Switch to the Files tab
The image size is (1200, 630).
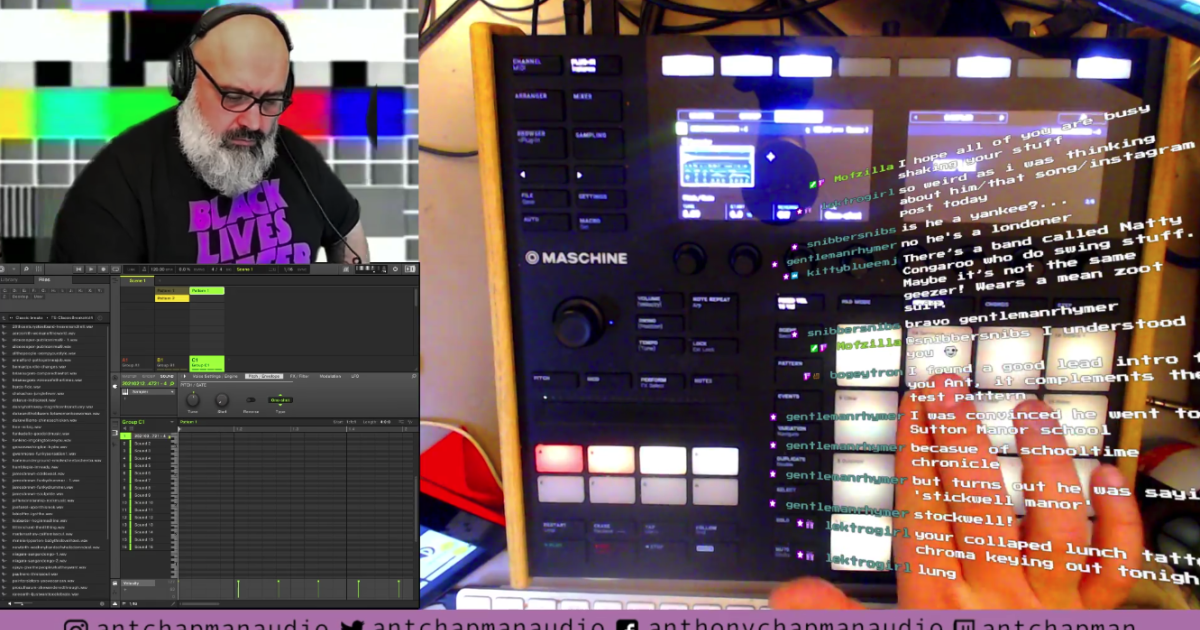pyautogui.click(x=44, y=280)
